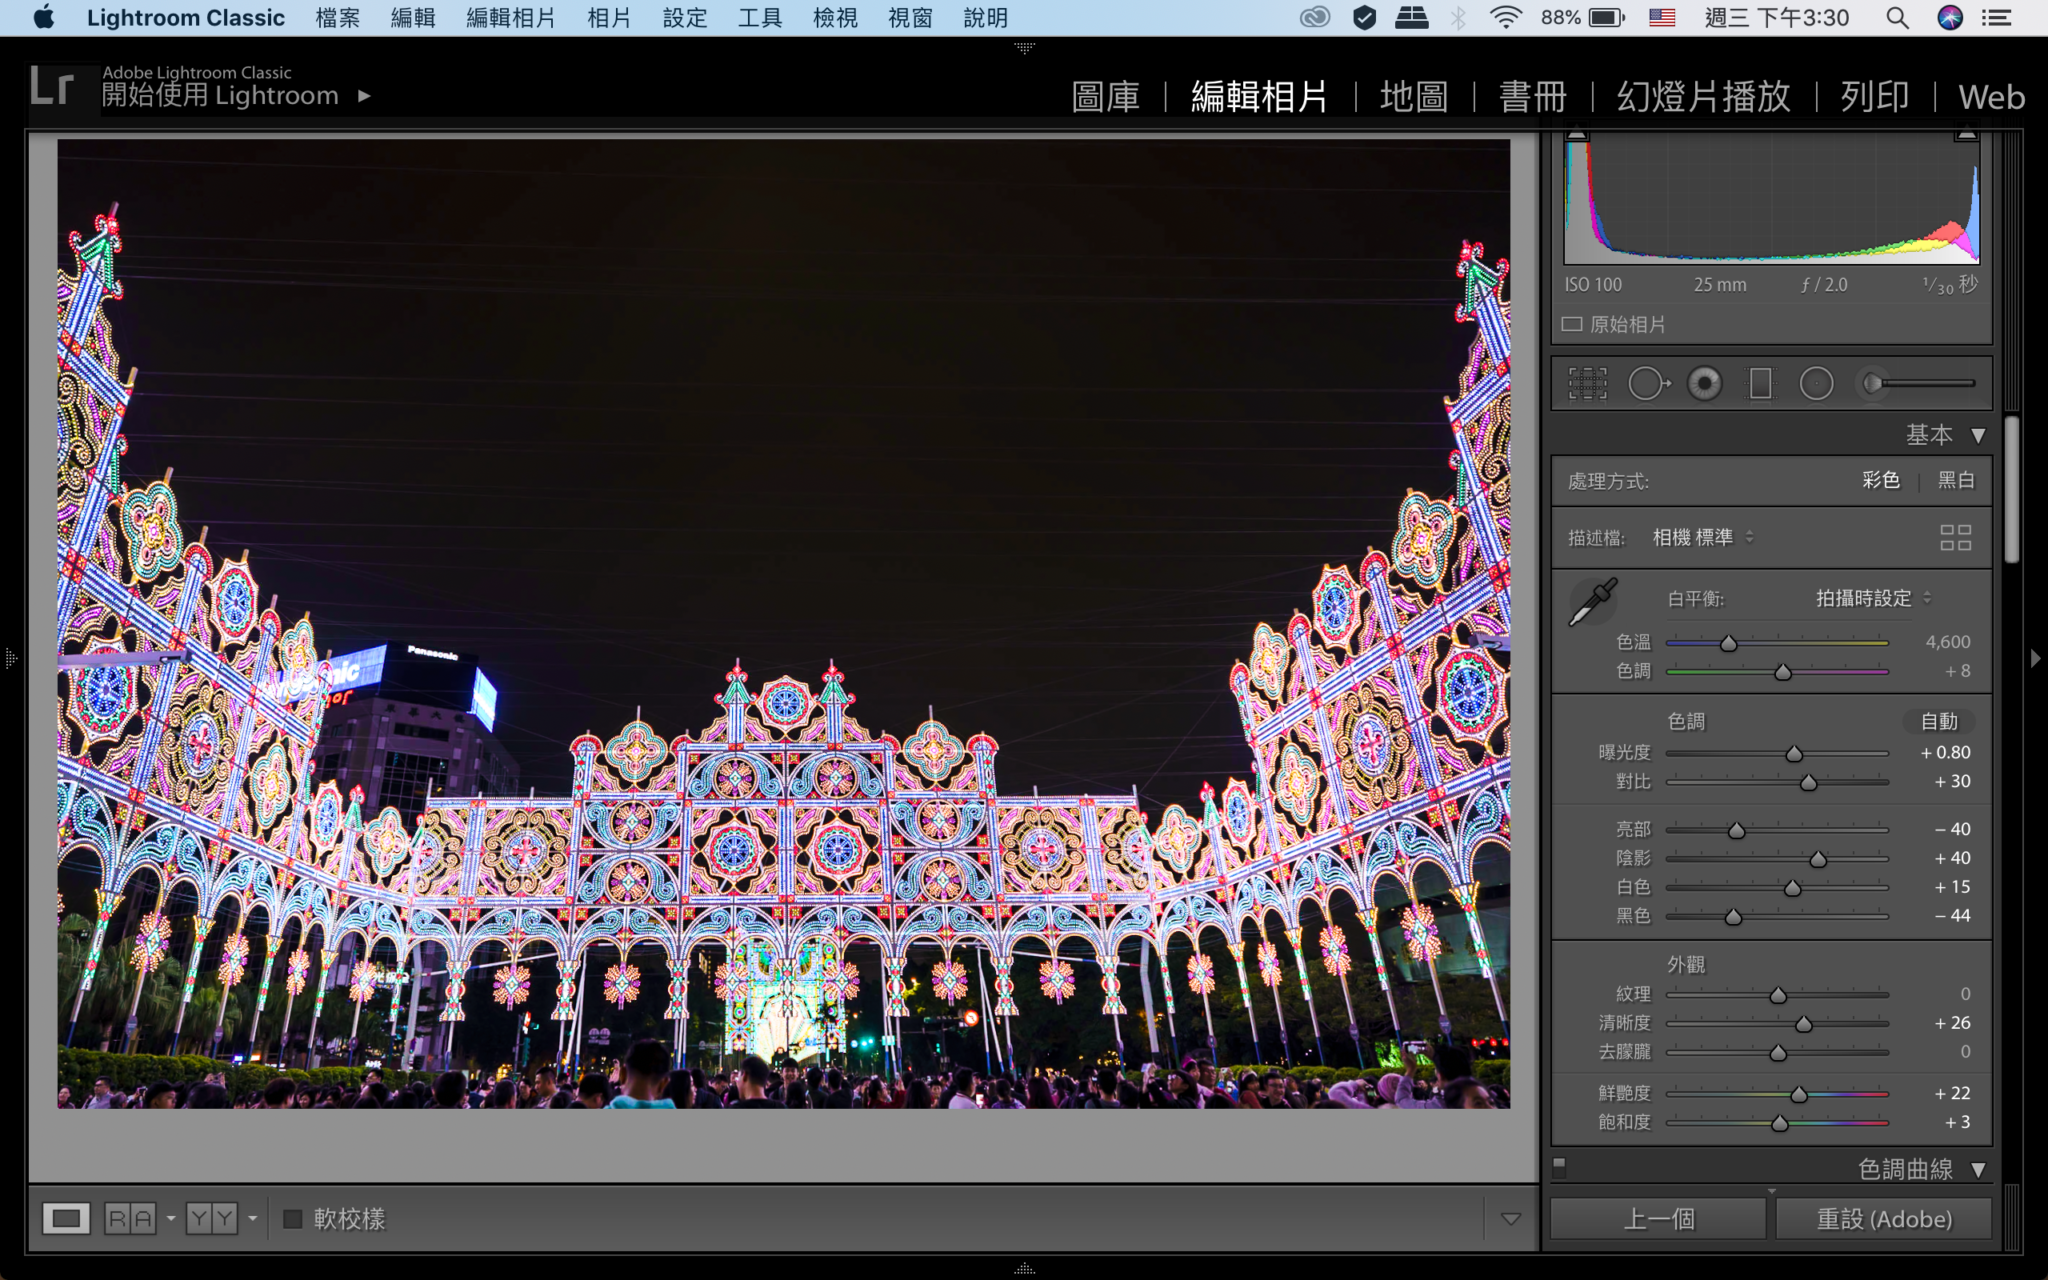Image resolution: width=2048 pixels, height=1280 pixels.
Task: Open macOS Spotlight search
Action: click(1897, 17)
